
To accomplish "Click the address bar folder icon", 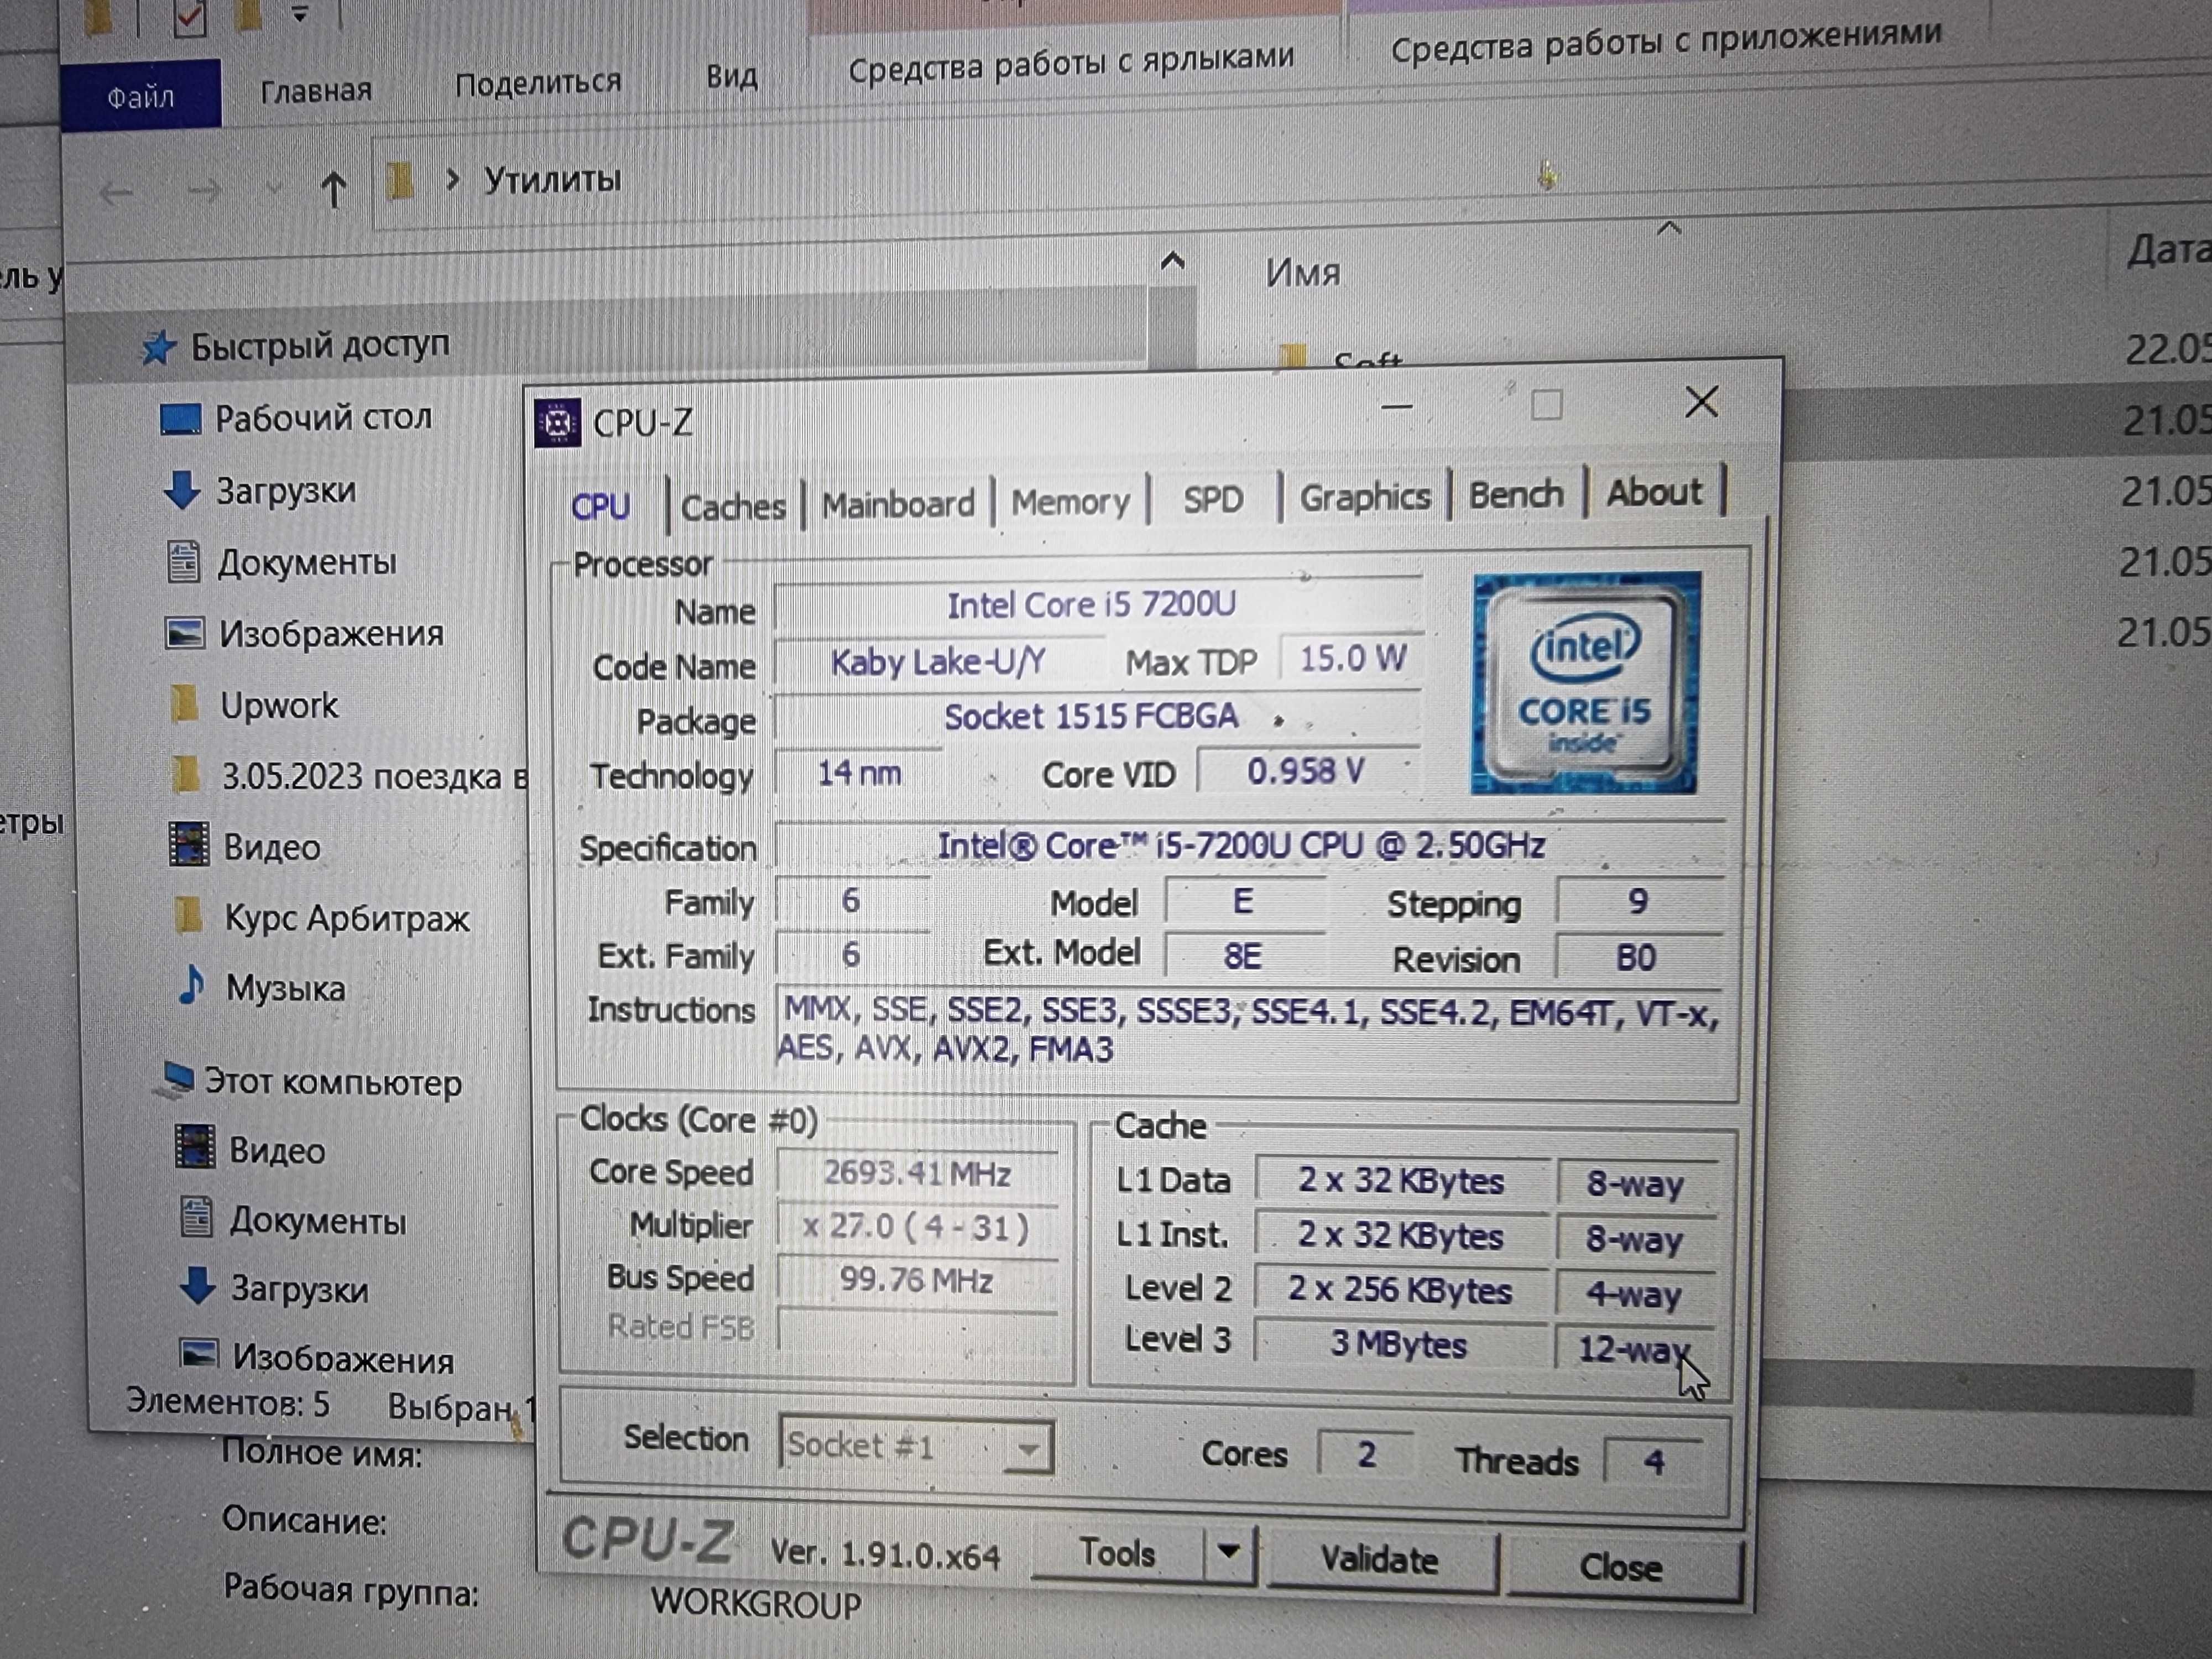I will tap(400, 182).
